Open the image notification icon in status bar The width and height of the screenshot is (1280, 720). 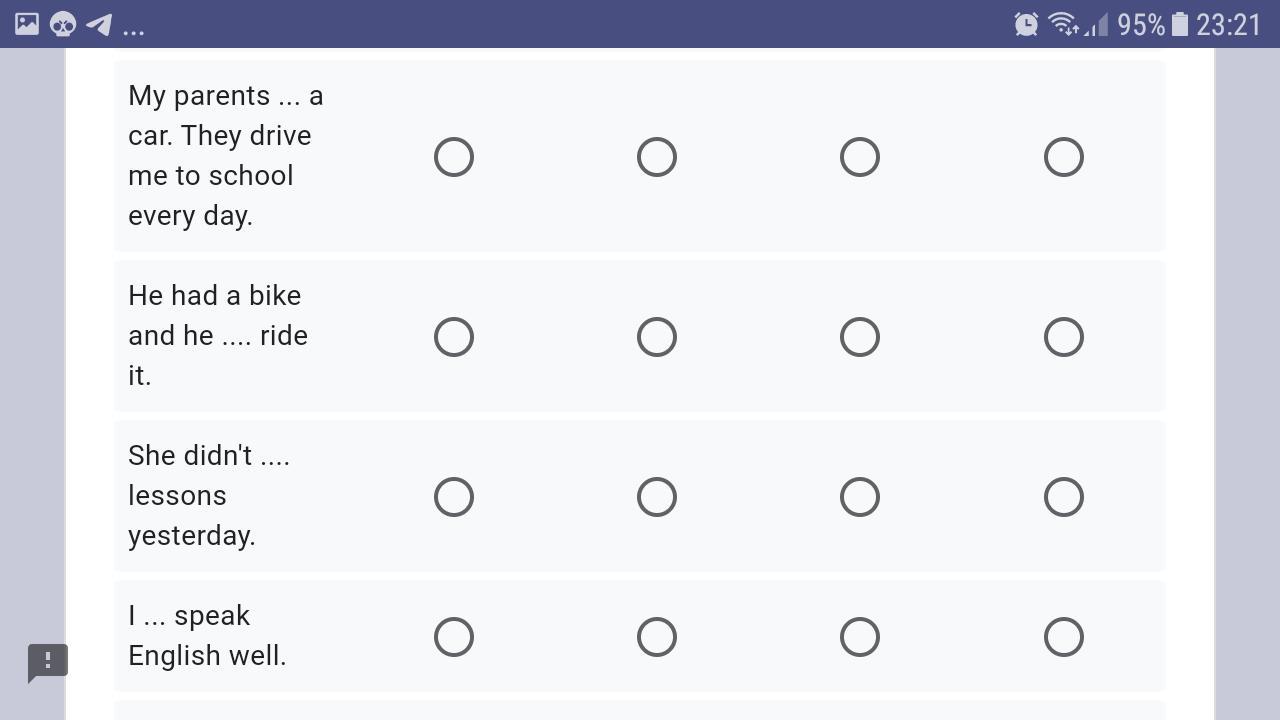[x=27, y=24]
